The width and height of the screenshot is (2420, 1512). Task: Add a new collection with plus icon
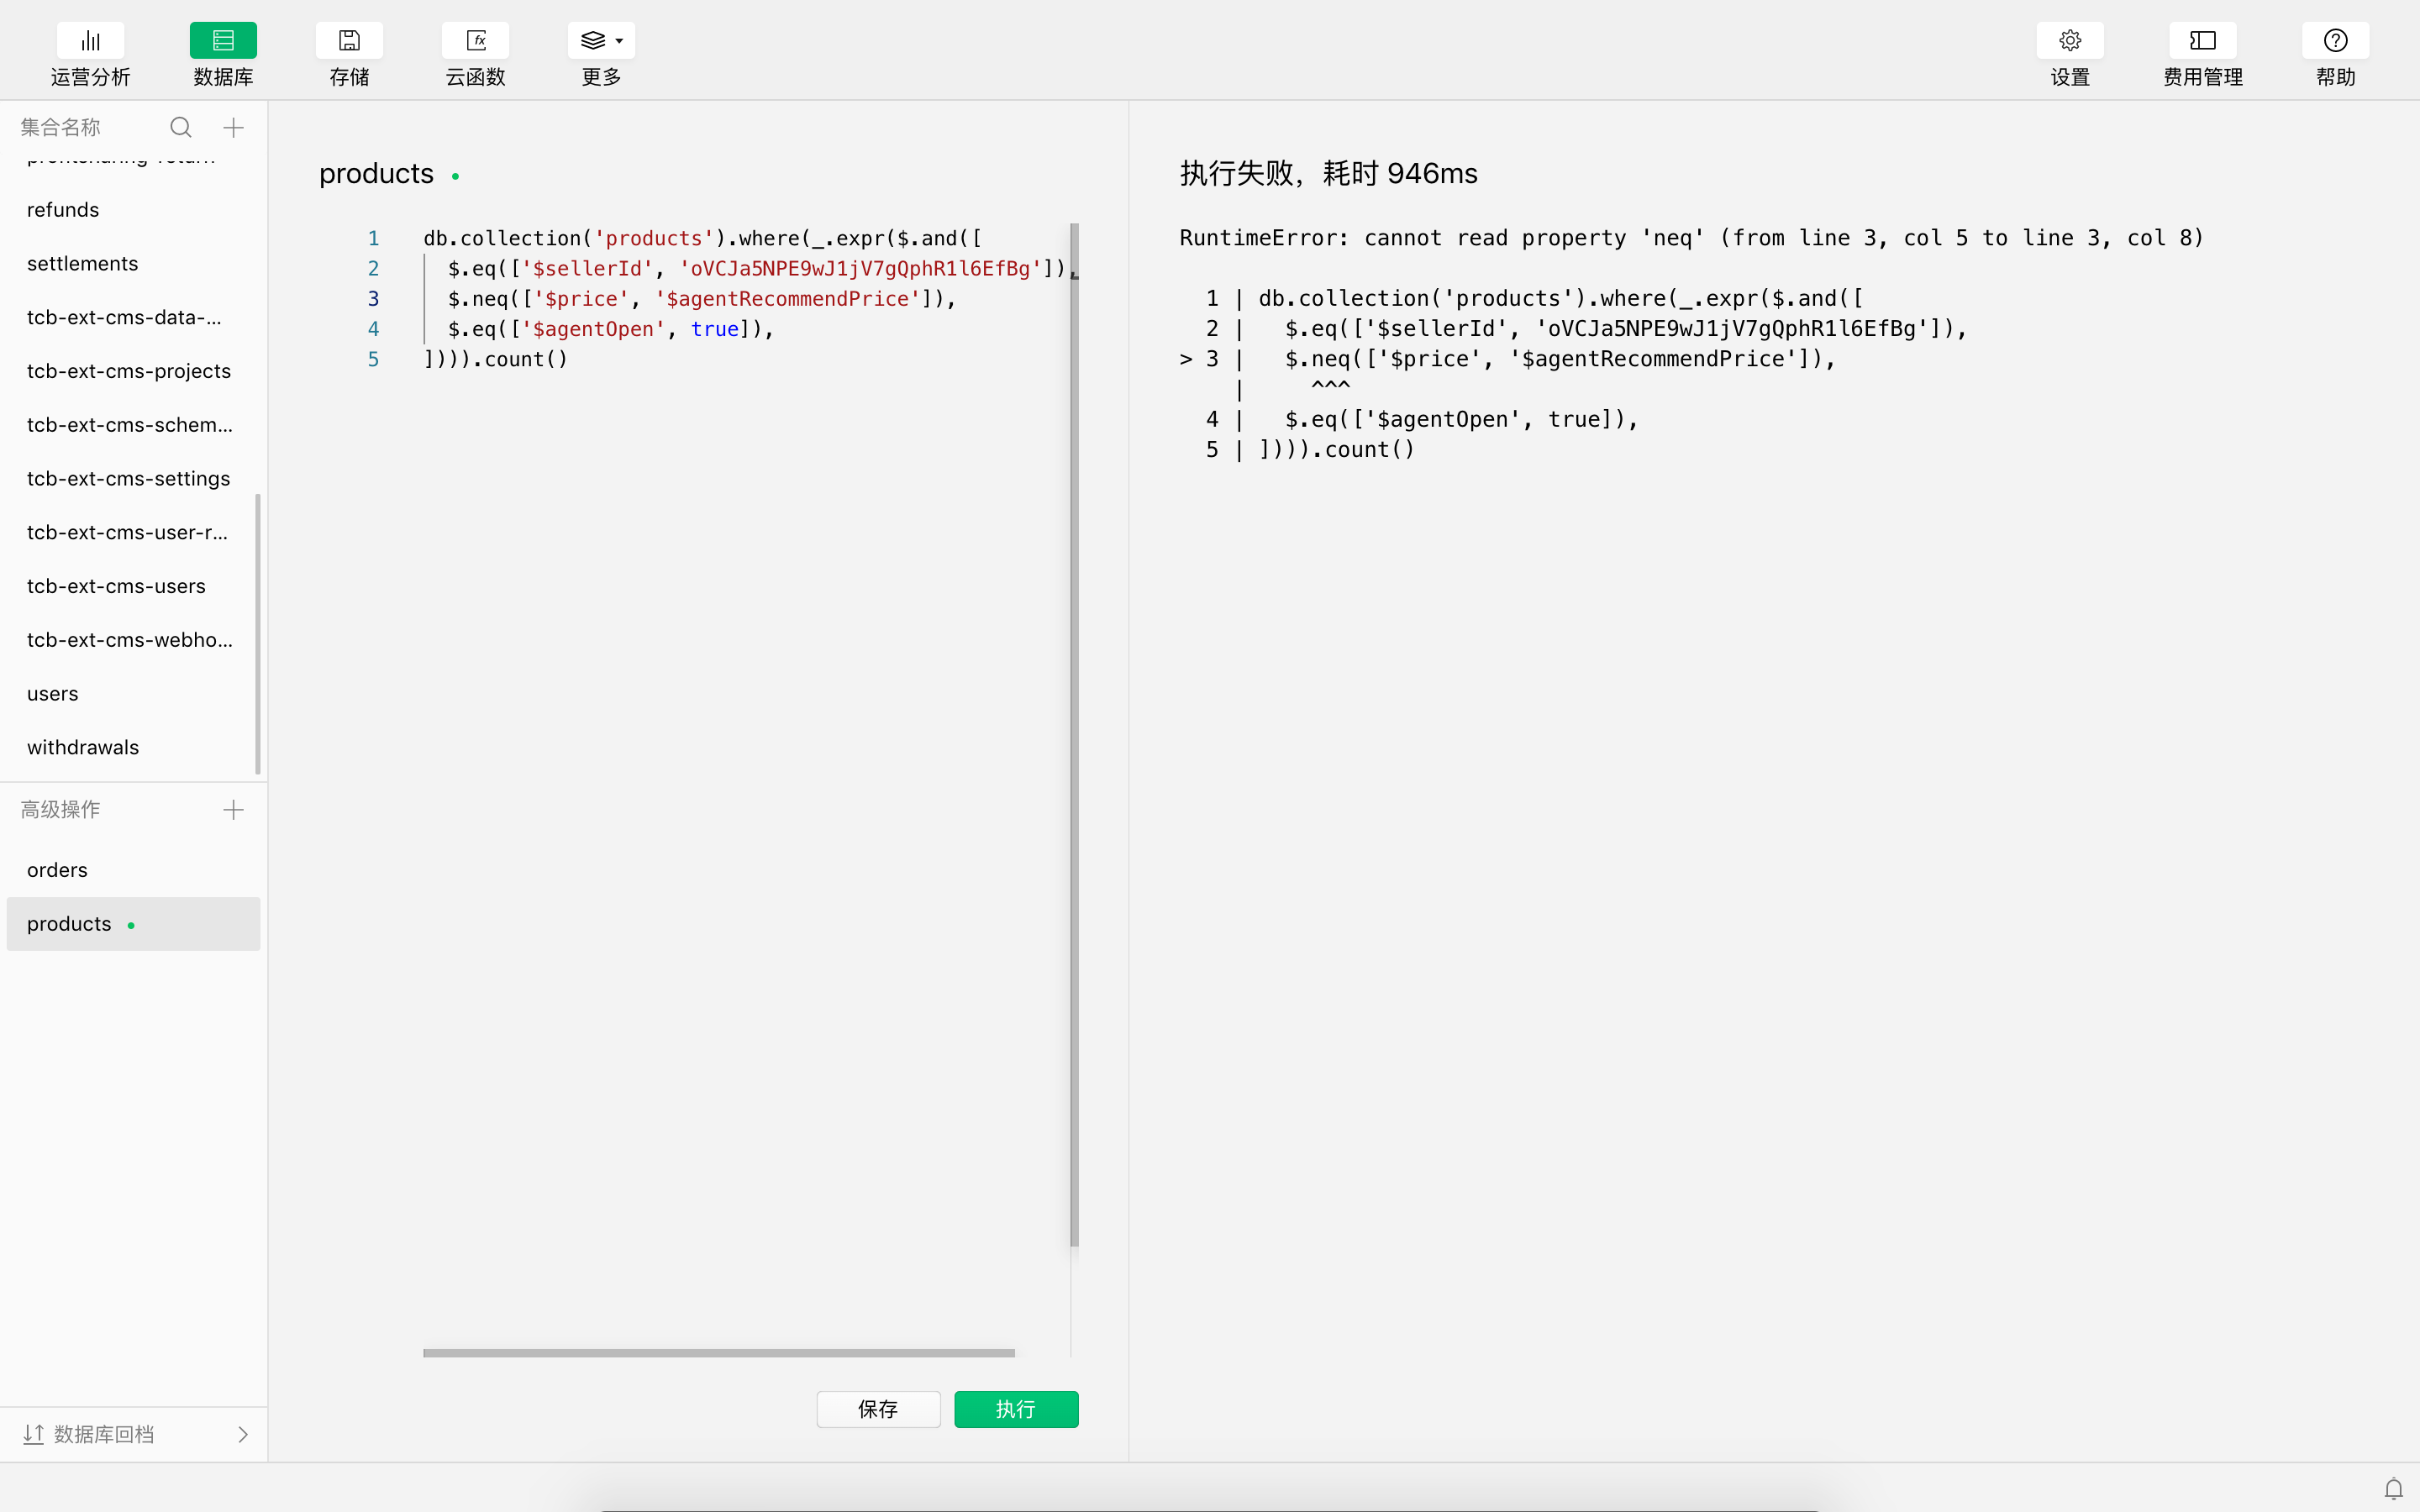(233, 127)
